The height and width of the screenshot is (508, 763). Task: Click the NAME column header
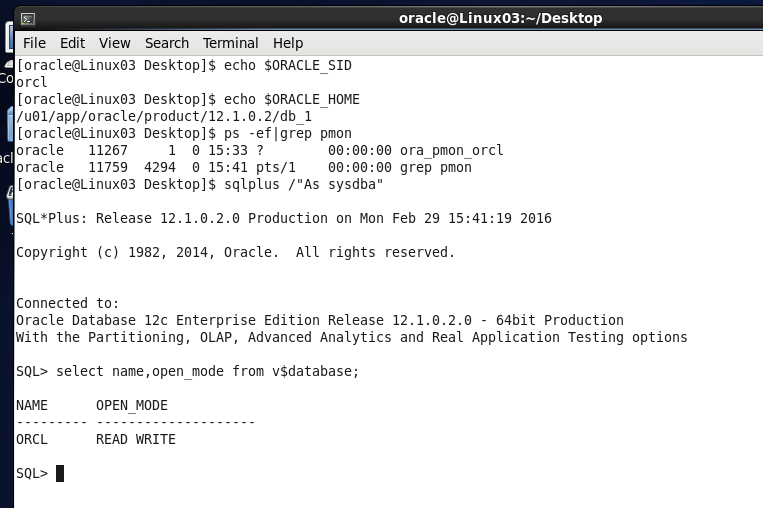(x=32, y=405)
